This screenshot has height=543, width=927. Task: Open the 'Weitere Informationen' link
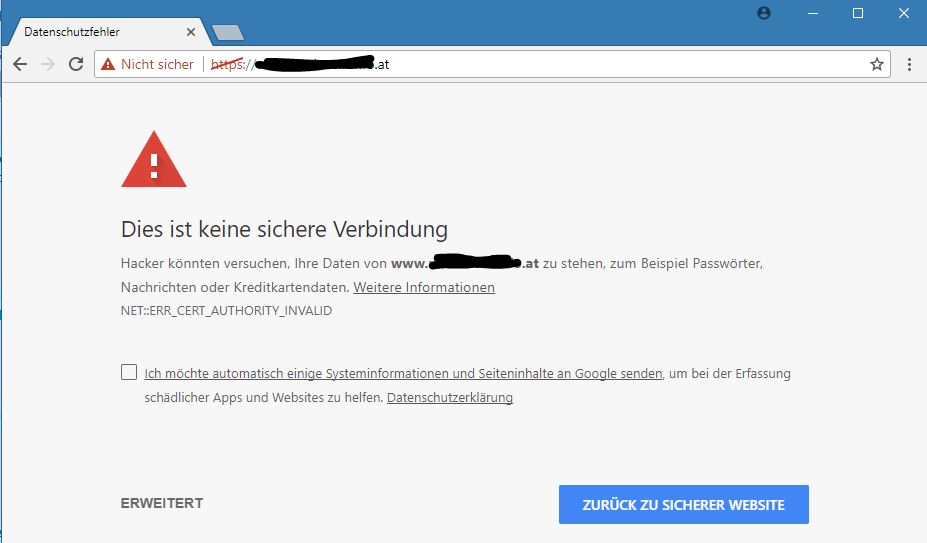[x=424, y=287]
